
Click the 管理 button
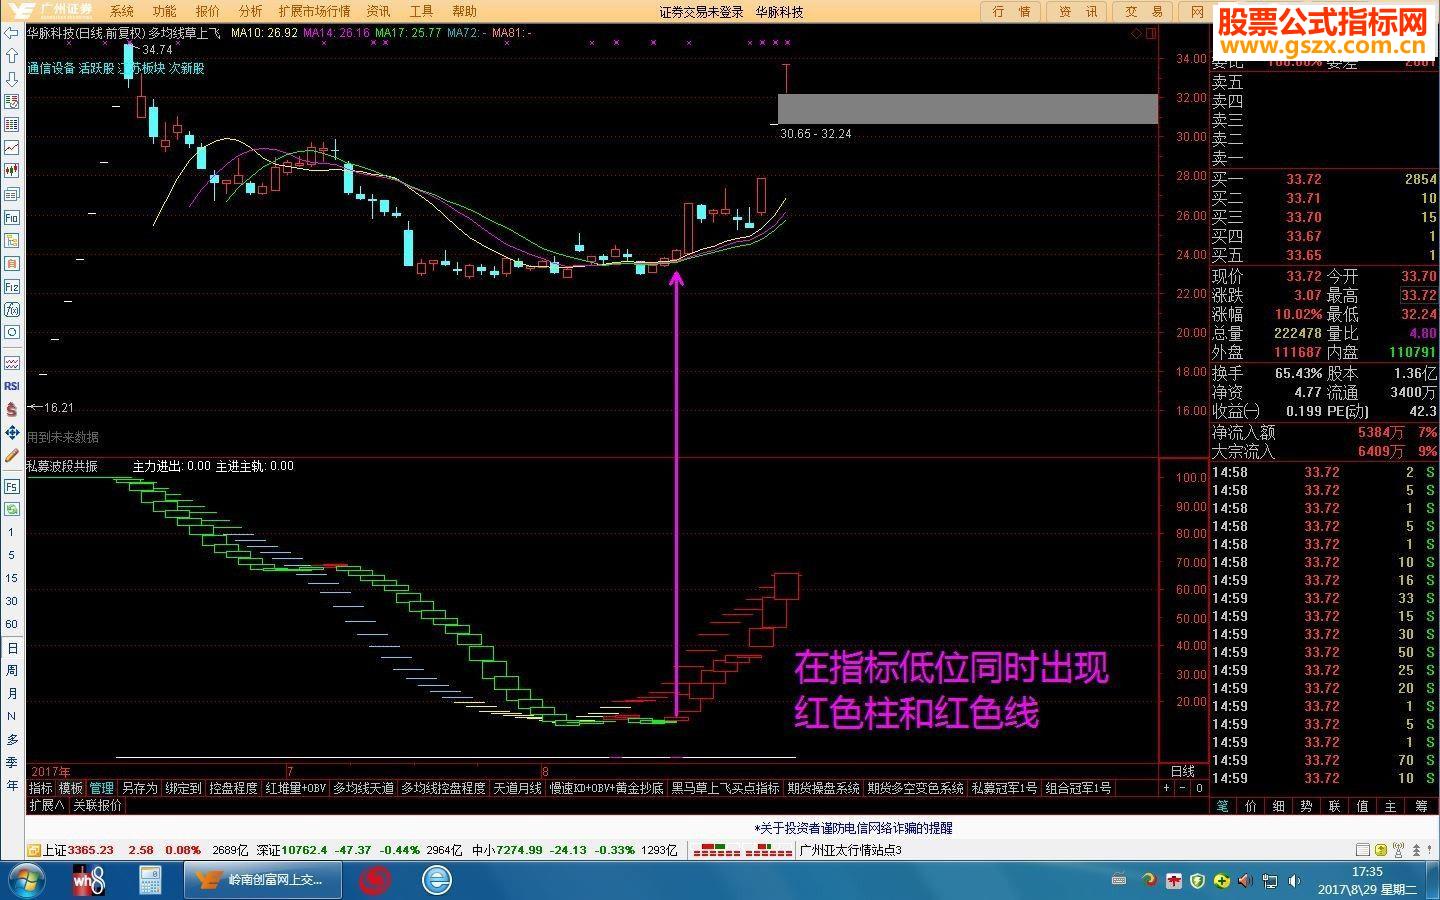[x=102, y=788]
